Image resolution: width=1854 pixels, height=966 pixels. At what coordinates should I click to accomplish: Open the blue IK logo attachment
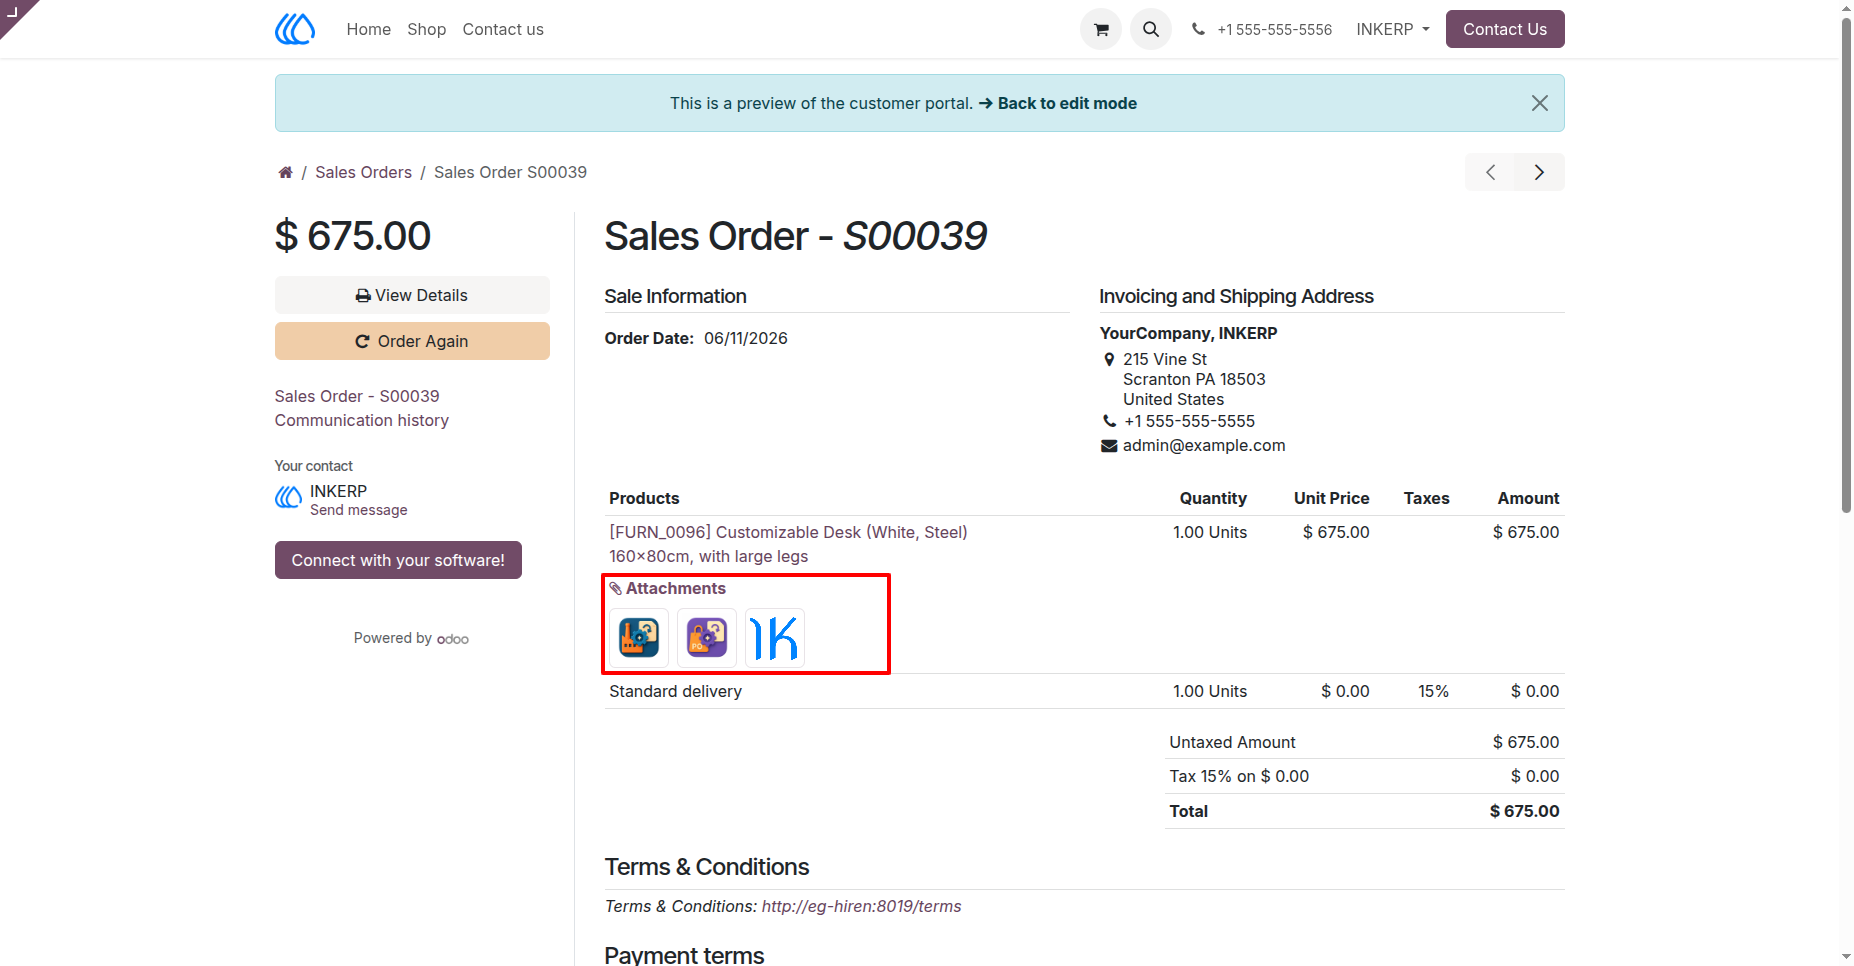coord(775,637)
